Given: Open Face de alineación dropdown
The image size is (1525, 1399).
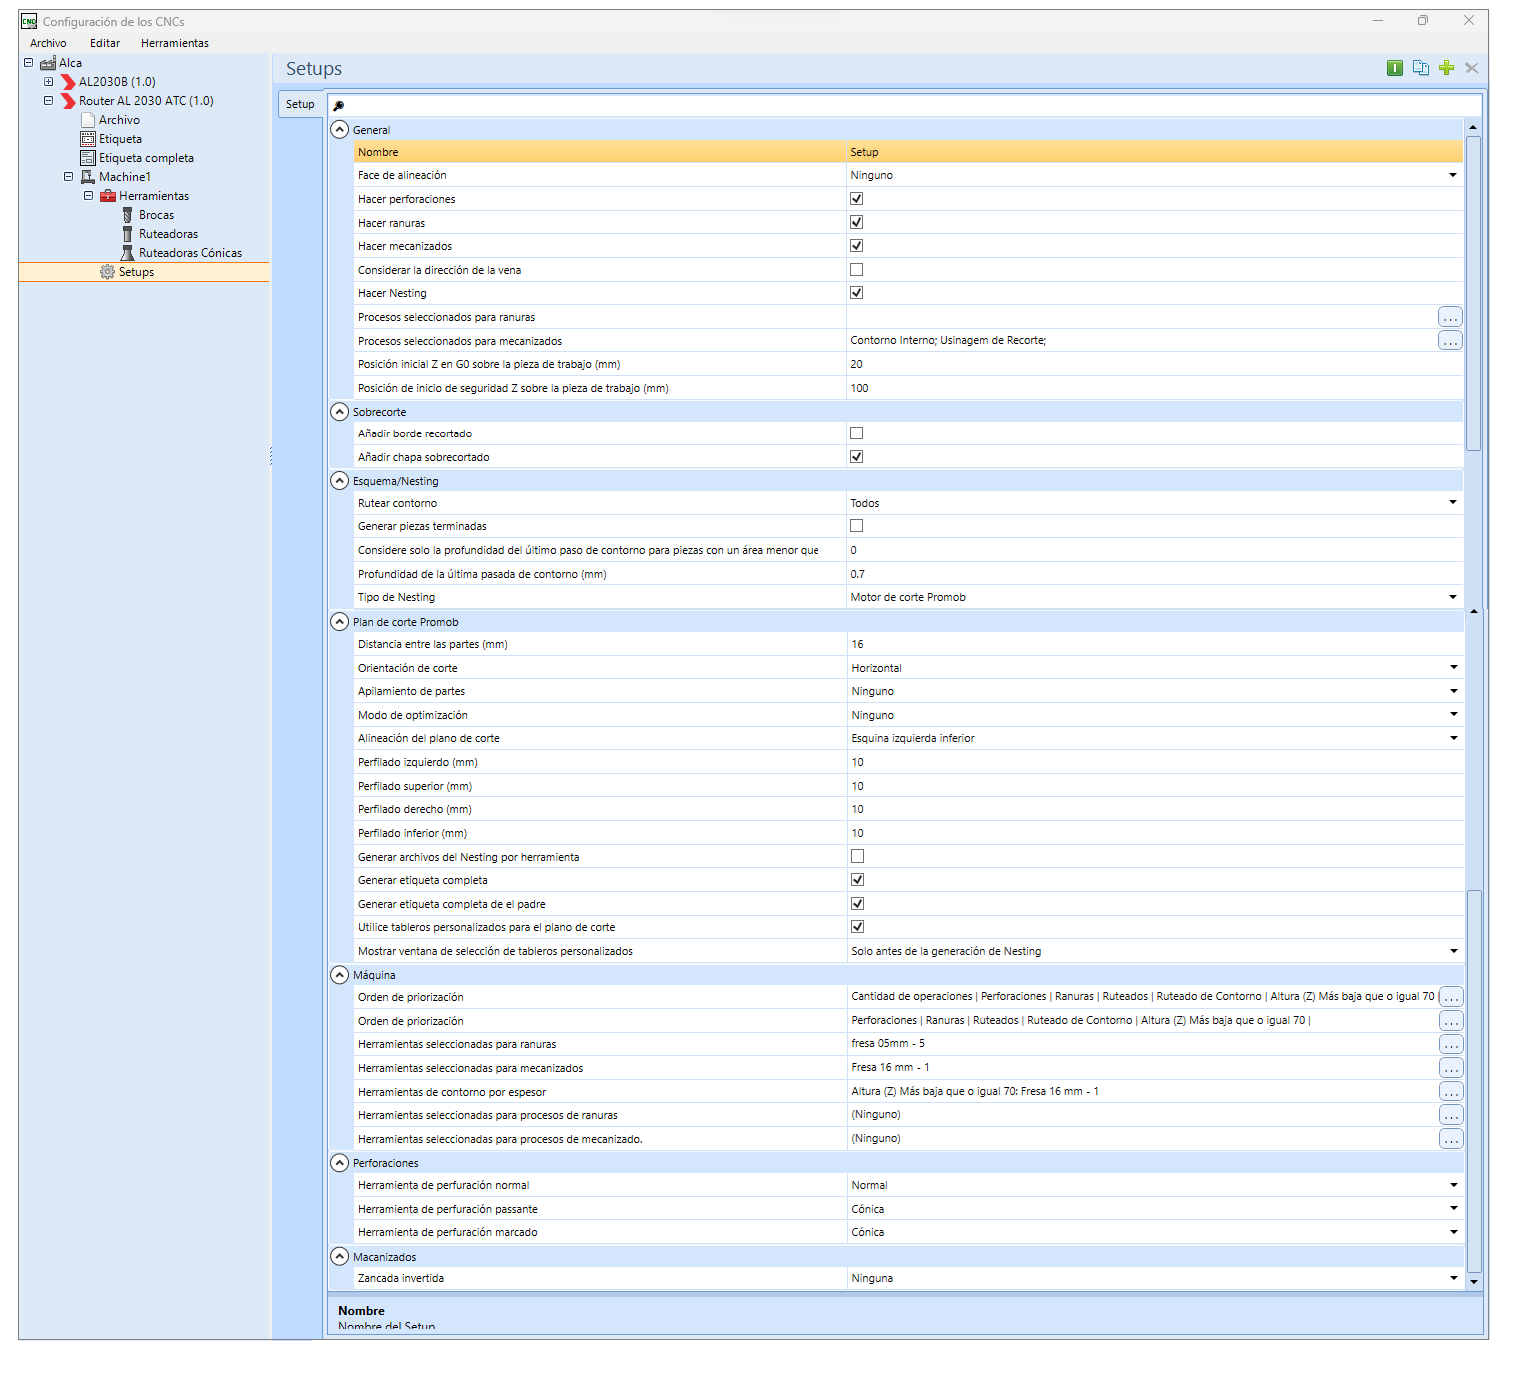Looking at the screenshot, I should click(x=1453, y=175).
